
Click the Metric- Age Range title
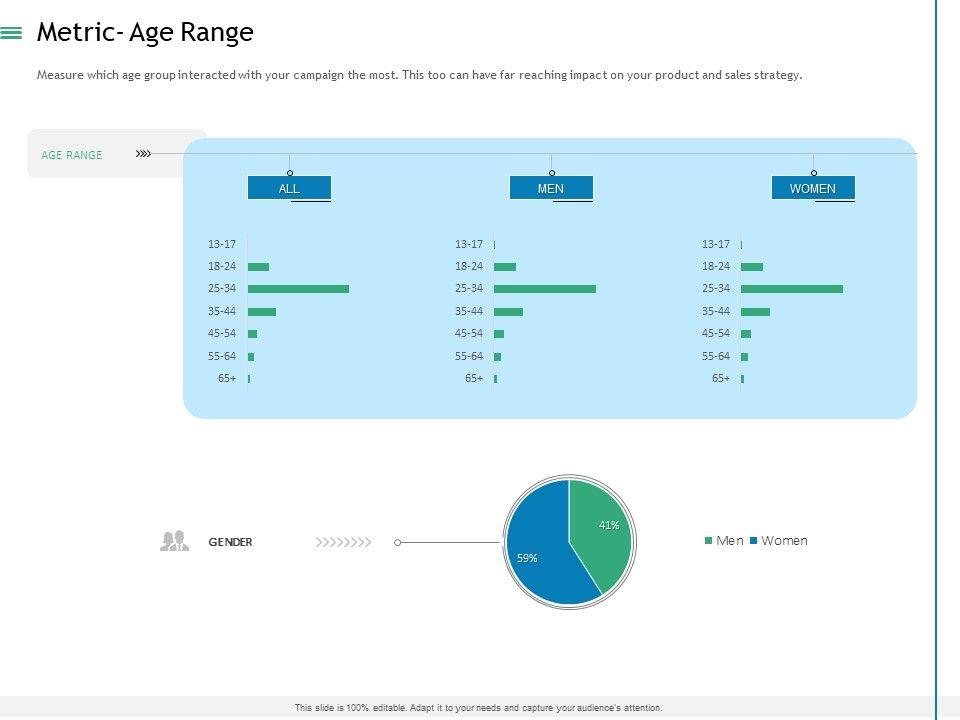coord(145,33)
